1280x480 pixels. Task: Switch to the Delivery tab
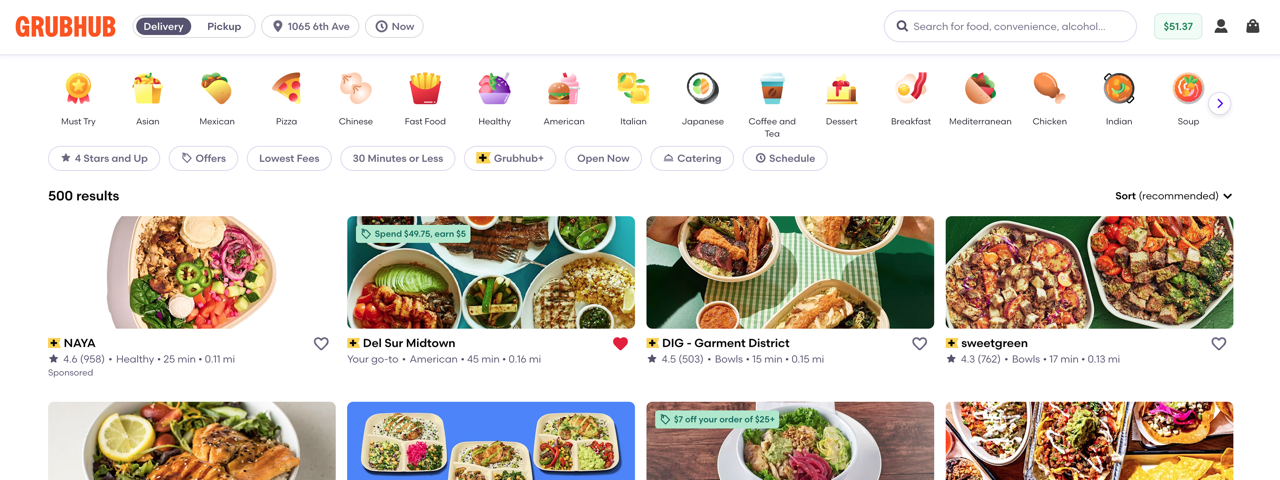point(163,27)
